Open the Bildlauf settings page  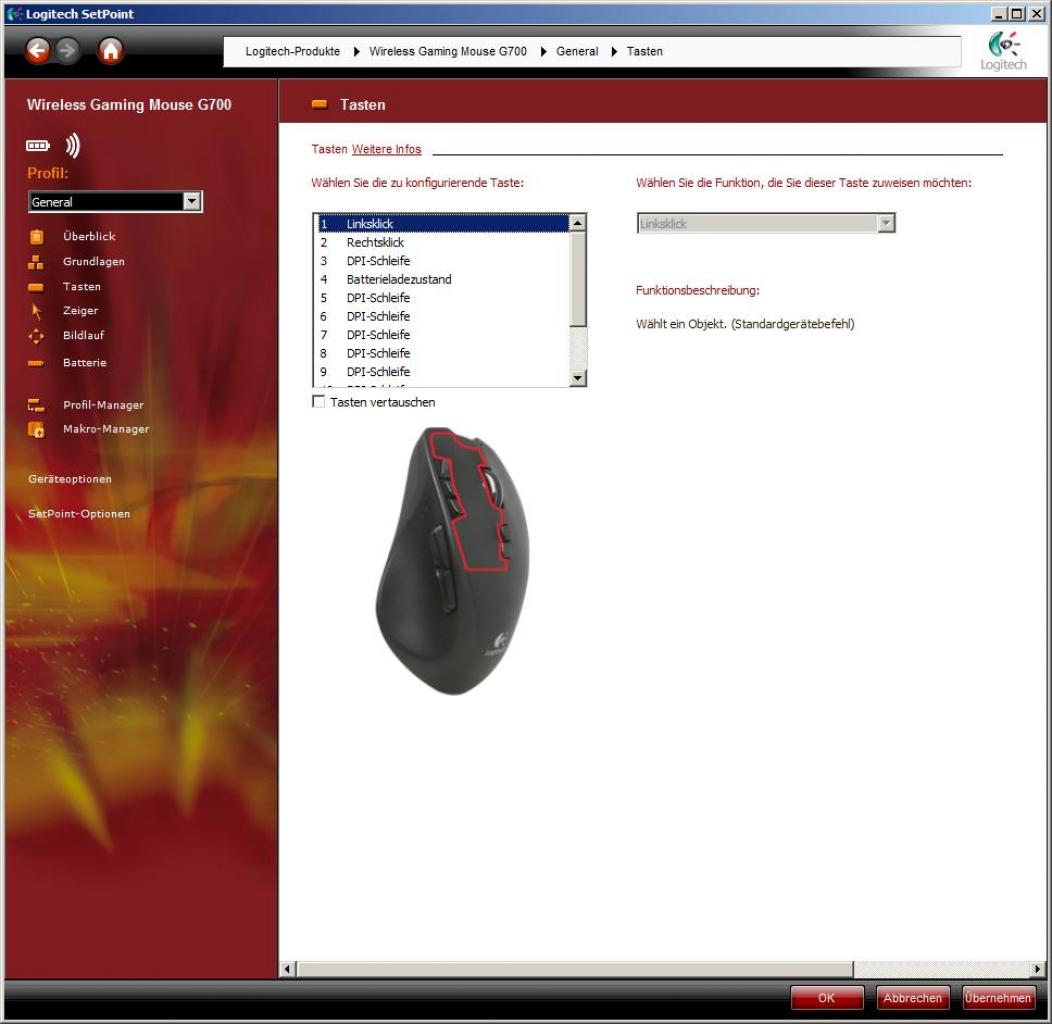[x=84, y=336]
